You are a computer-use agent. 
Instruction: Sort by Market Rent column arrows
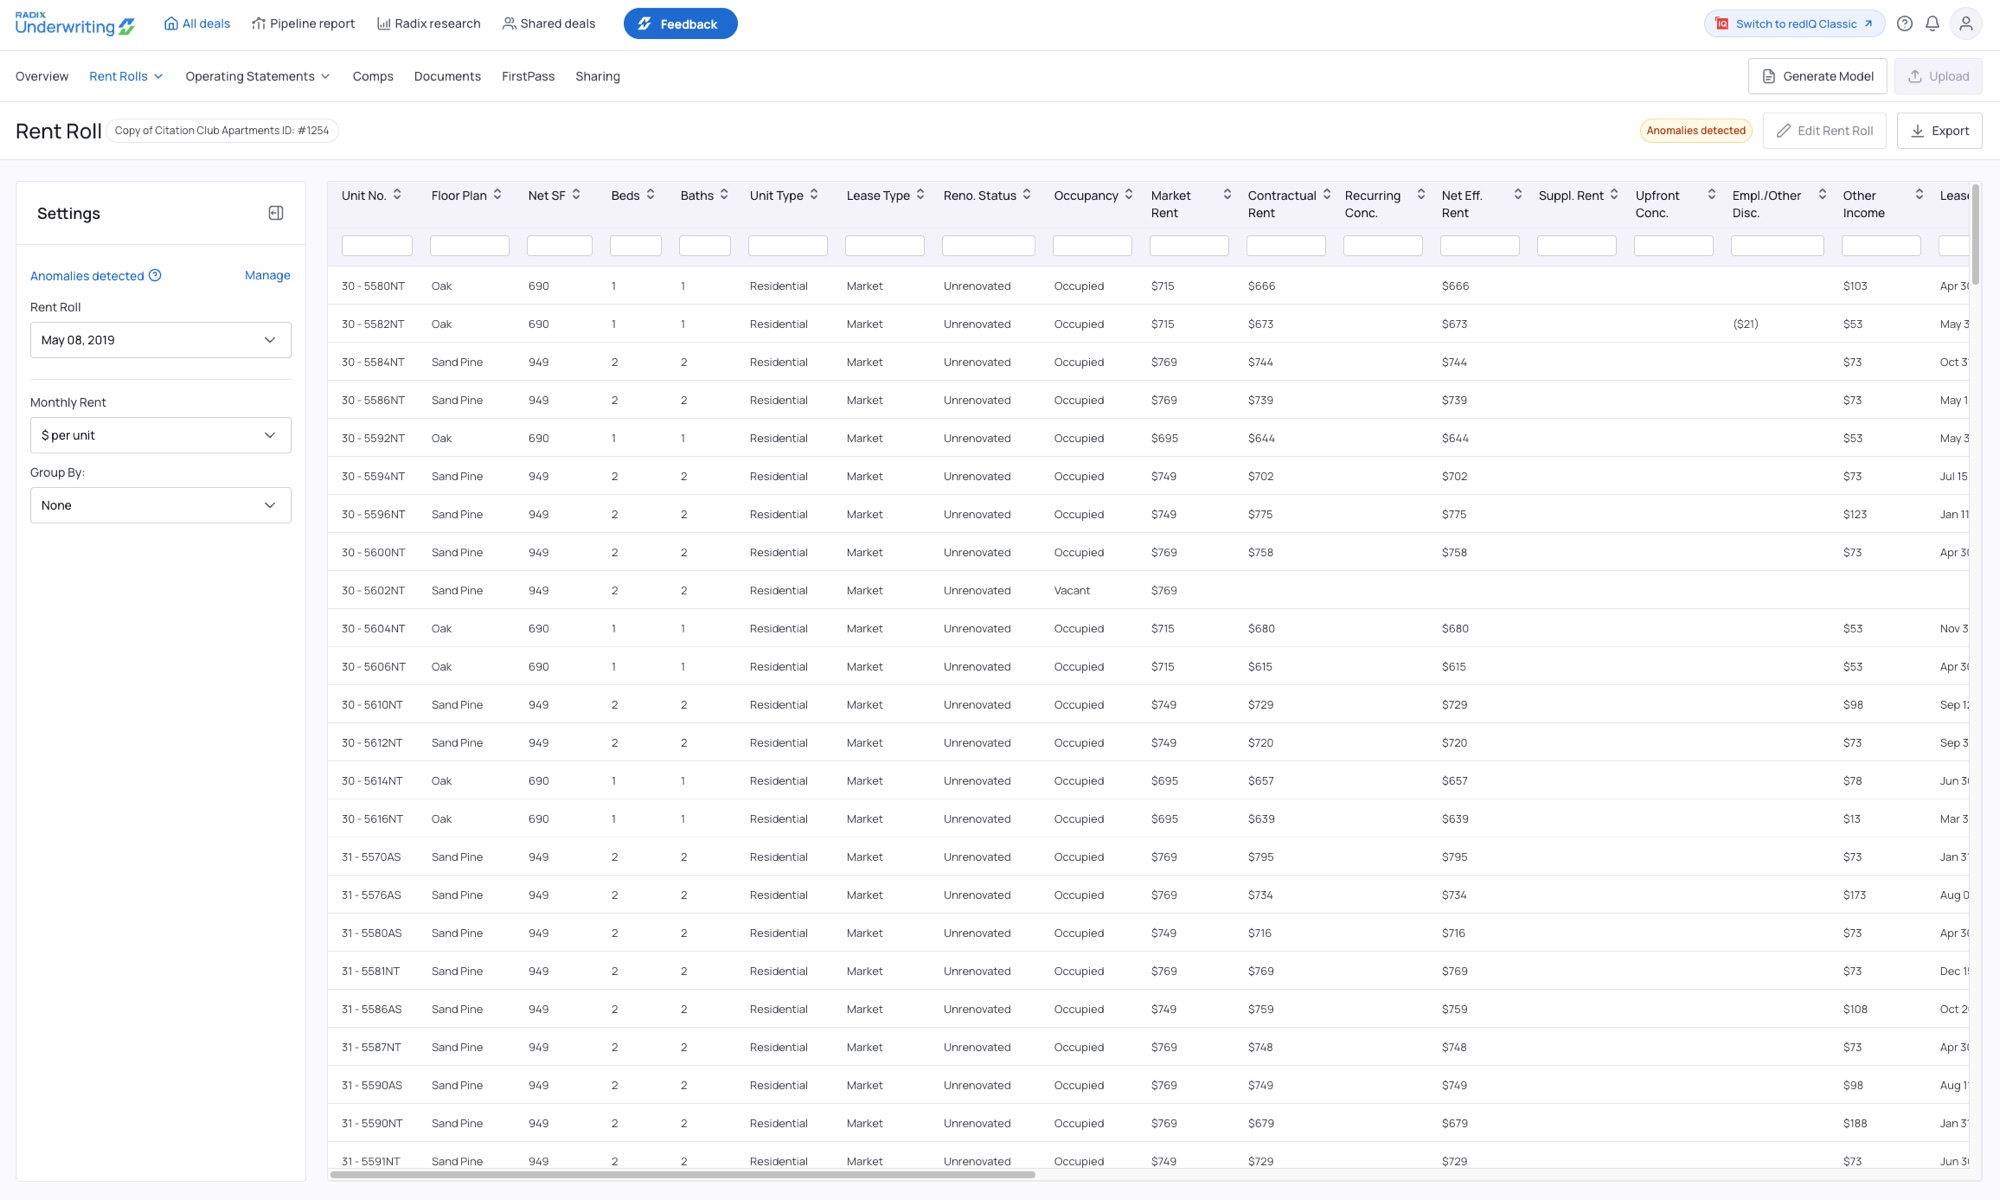(x=1227, y=195)
